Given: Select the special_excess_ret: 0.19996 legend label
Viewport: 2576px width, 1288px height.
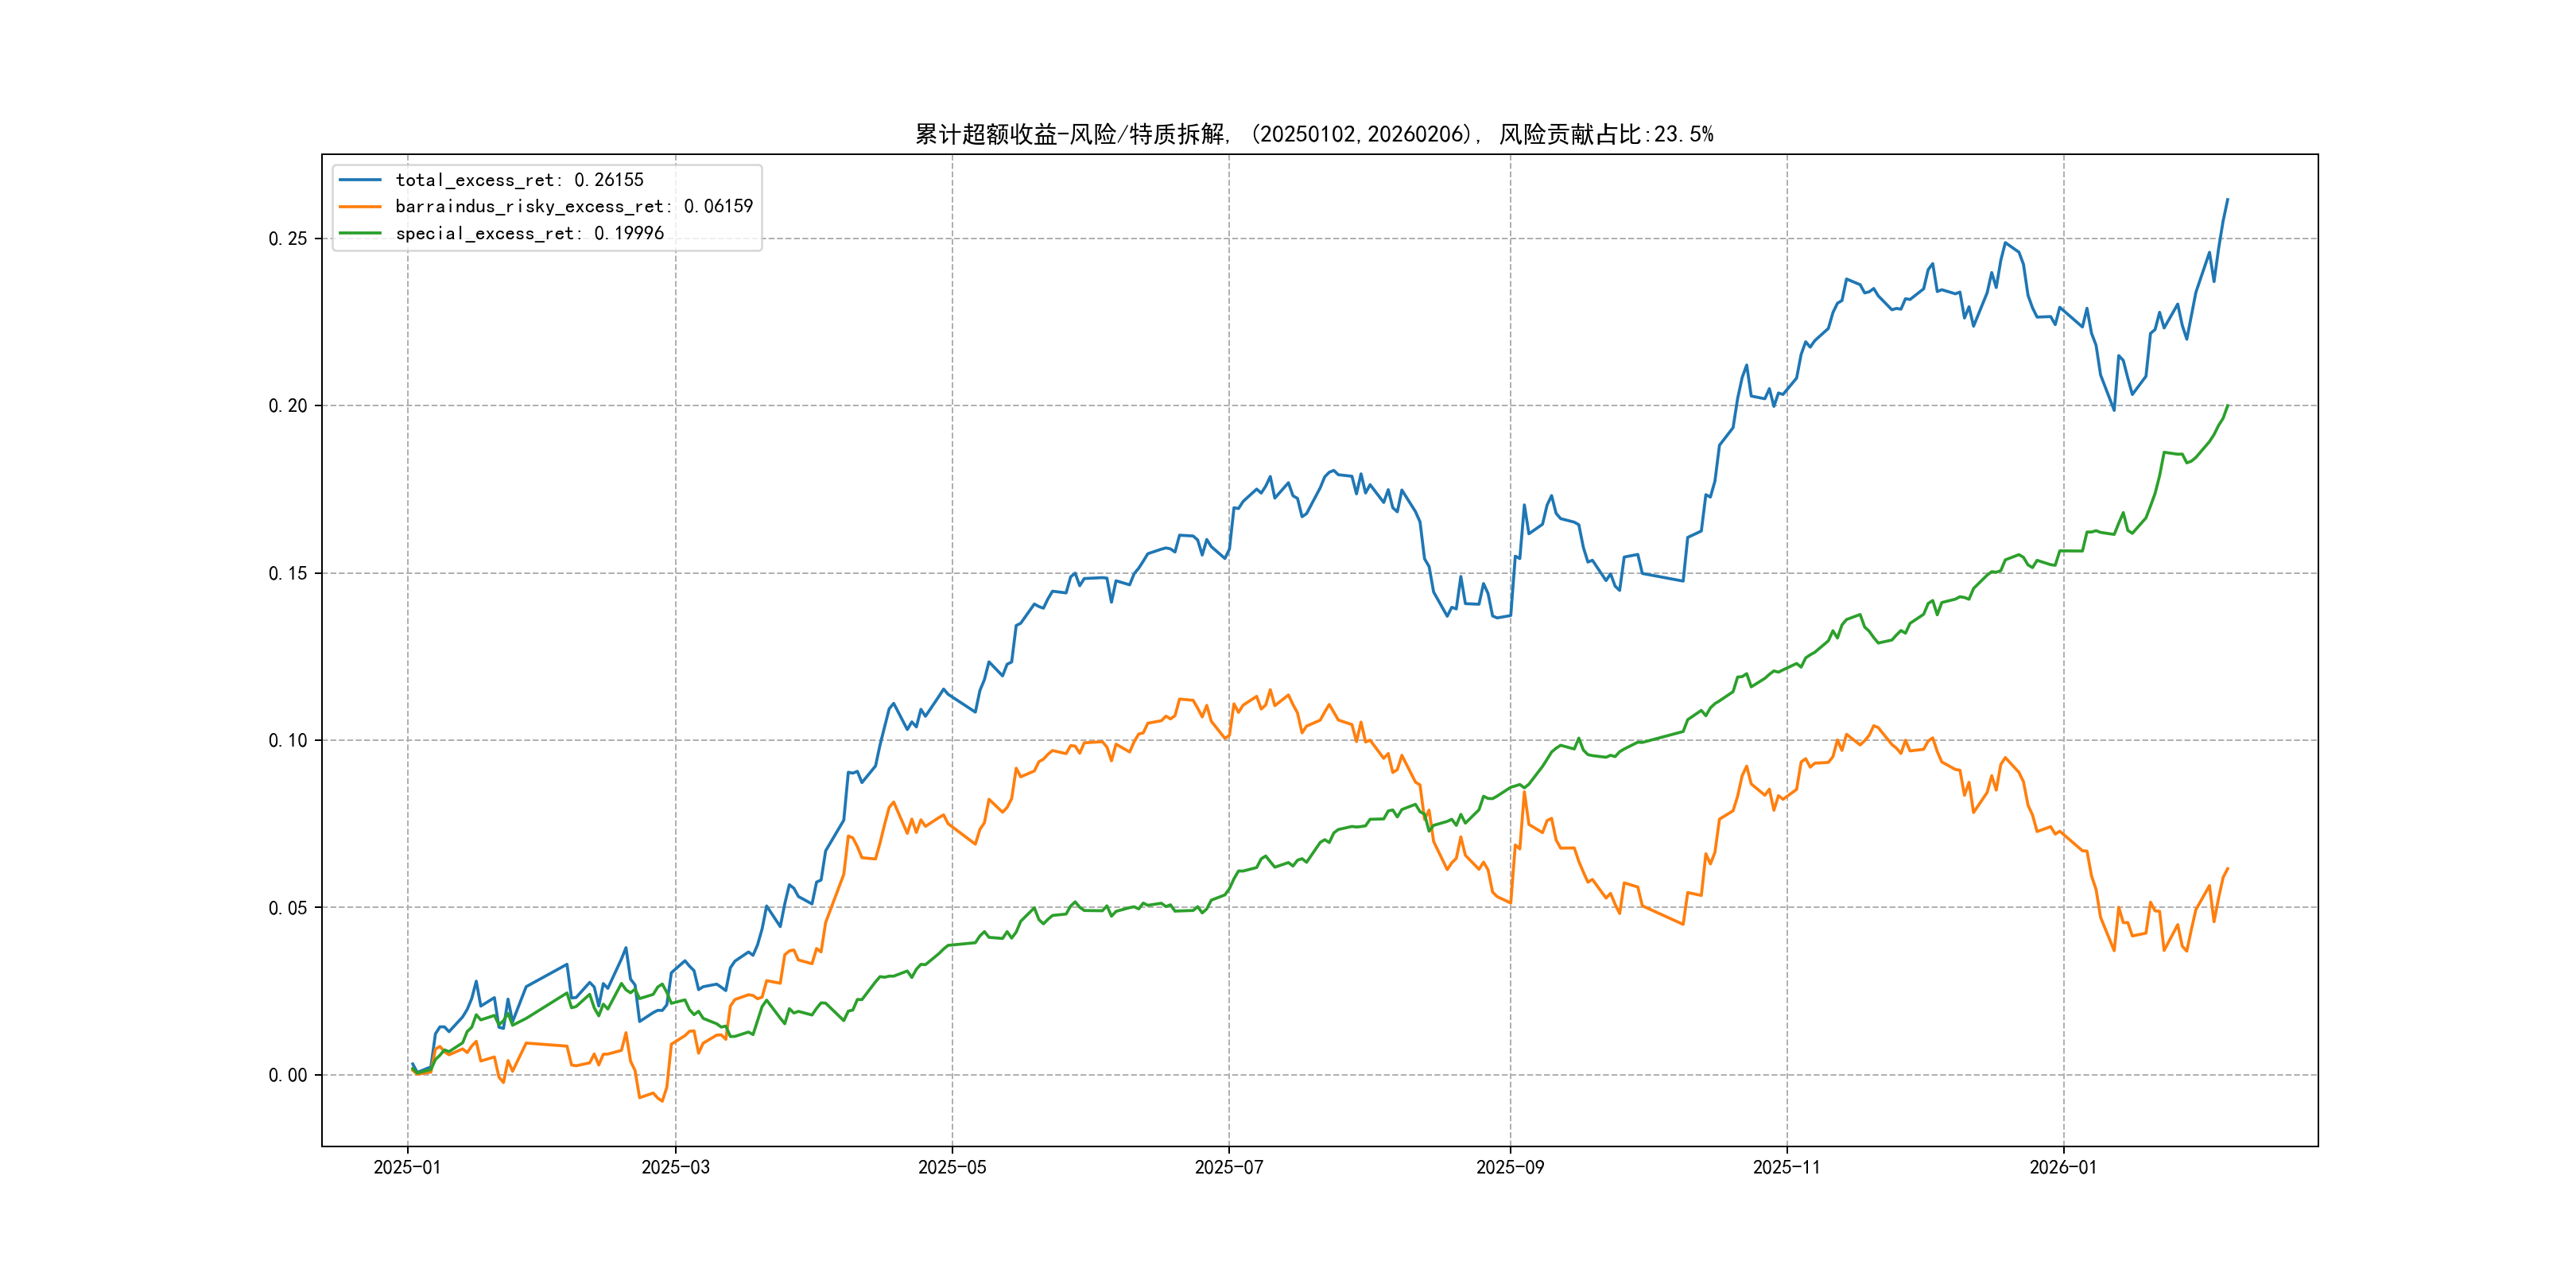Looking at the screenshot, I should point(529,233).
